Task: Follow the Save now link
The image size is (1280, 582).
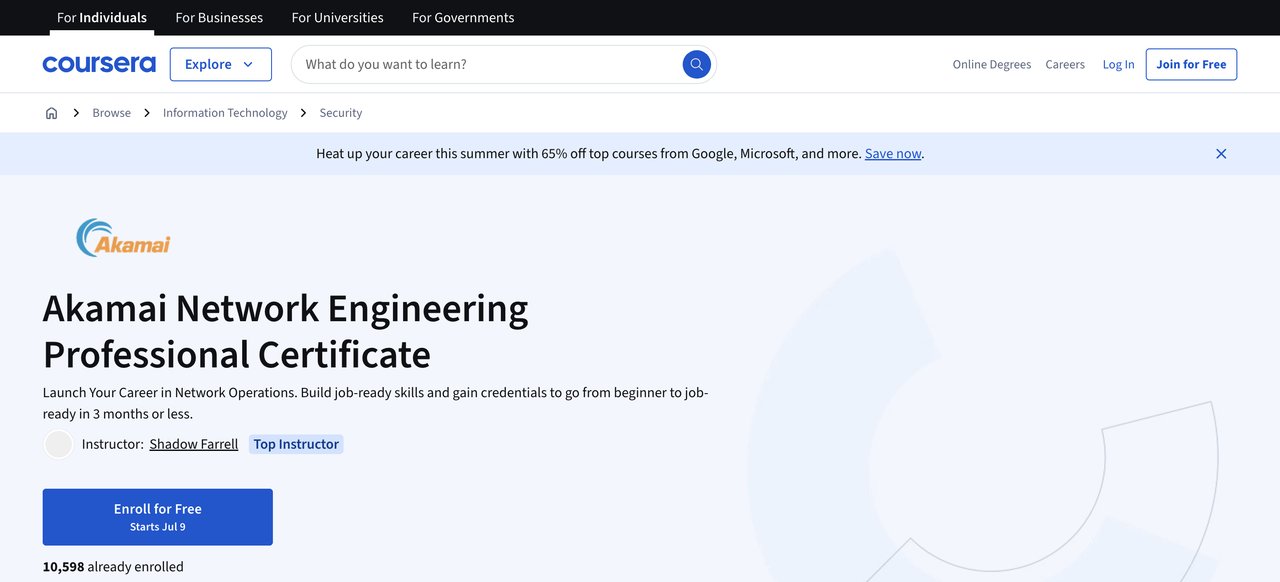Action: coord(893,154)
